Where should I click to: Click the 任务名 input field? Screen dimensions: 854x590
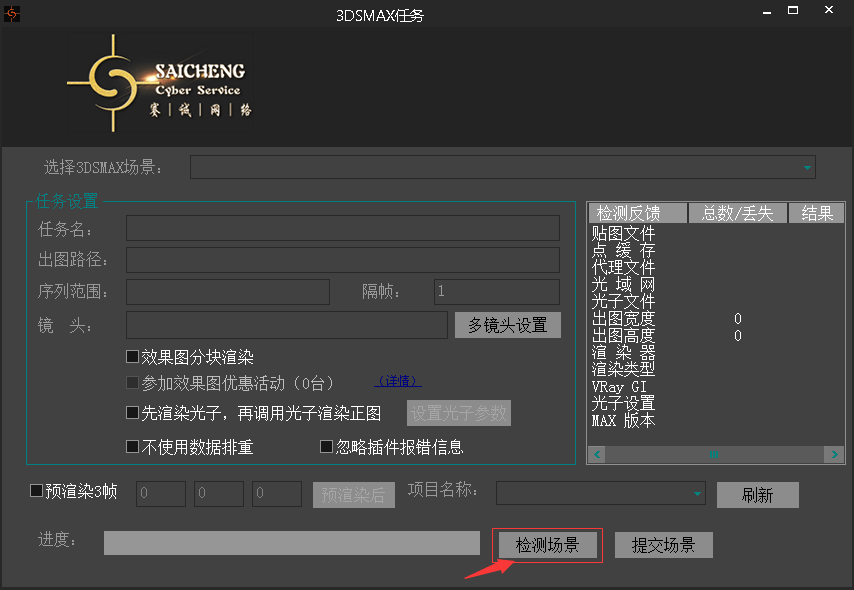[x=343, y=228]
